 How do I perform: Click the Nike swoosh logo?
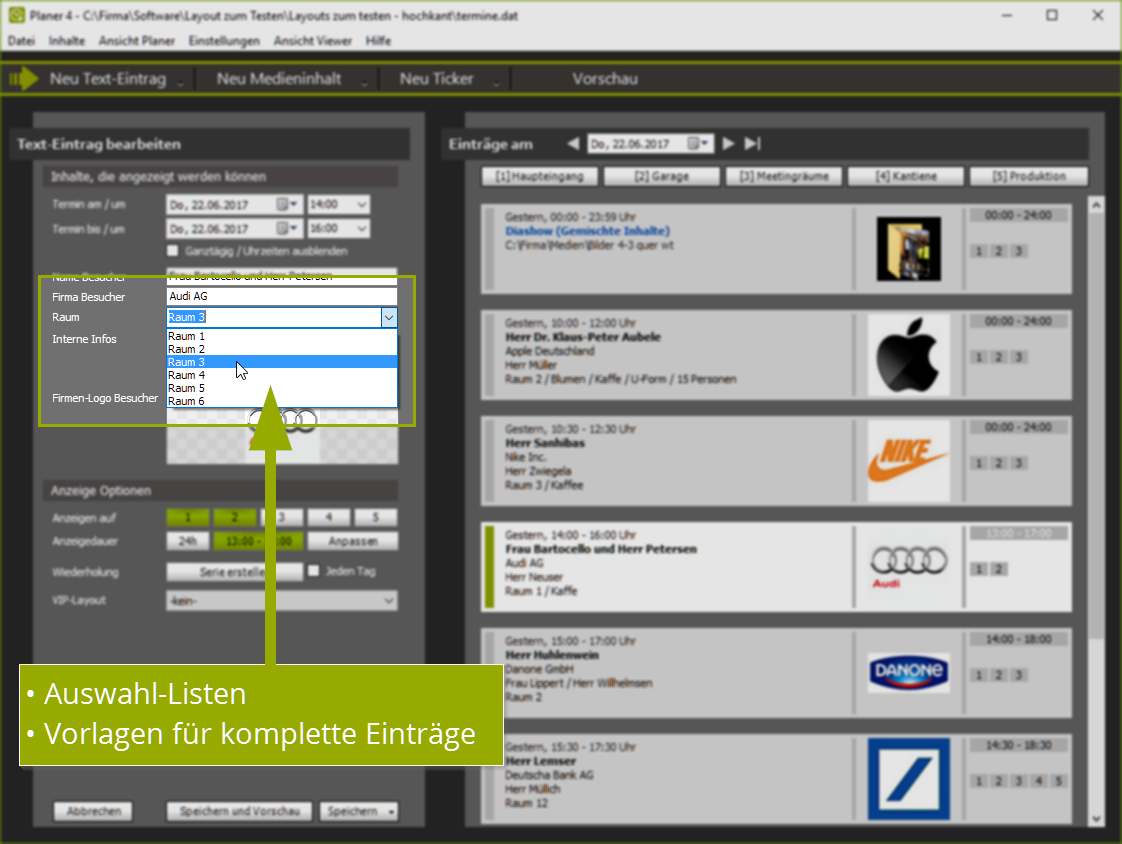click(907, 459)
